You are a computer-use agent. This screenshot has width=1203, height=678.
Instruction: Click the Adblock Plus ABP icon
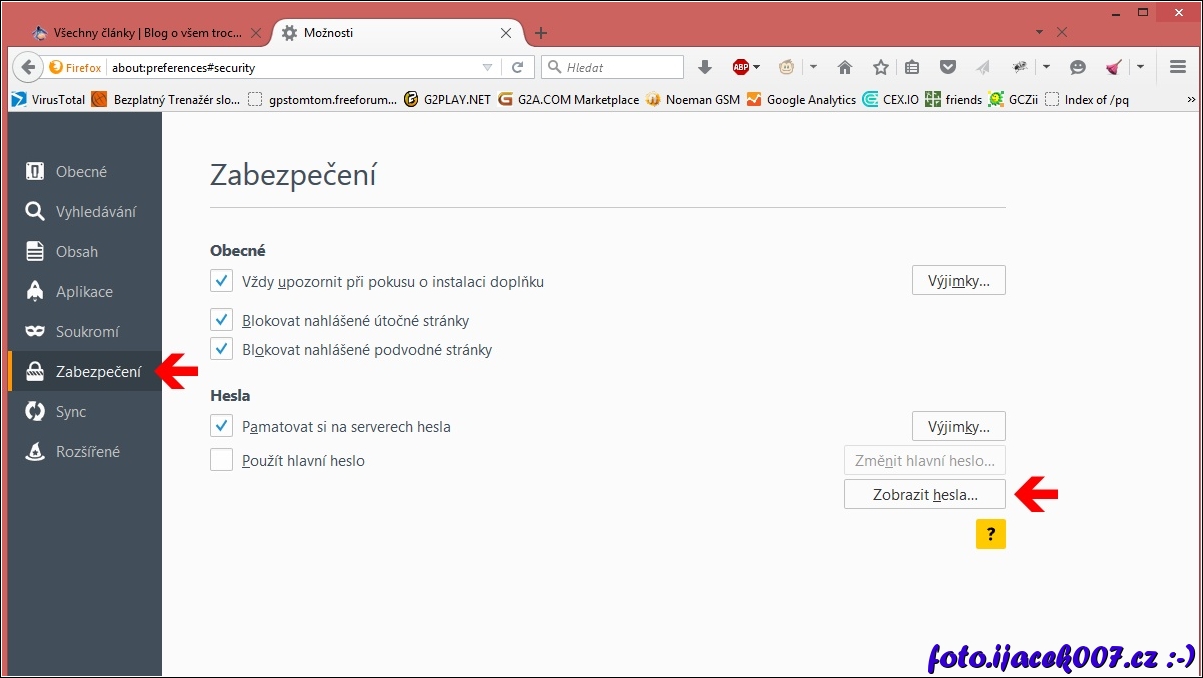[x=740, y=67]
